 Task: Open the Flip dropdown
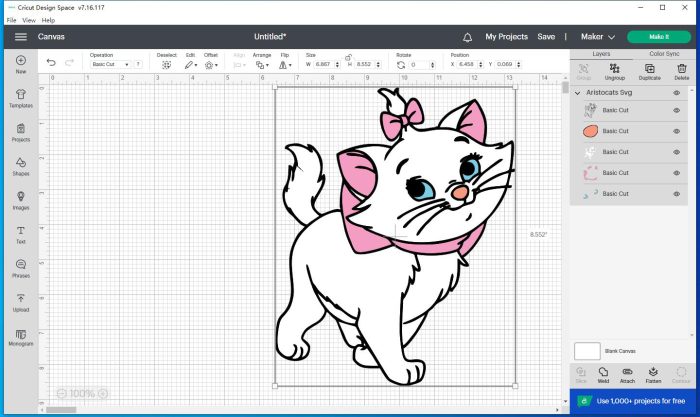tap(285, 65)
